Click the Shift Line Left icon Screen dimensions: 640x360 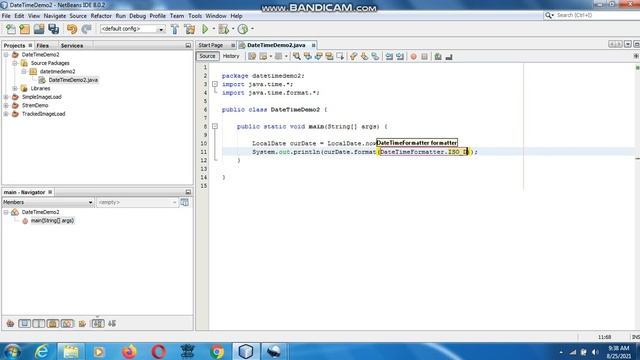(x=389, y=57)
